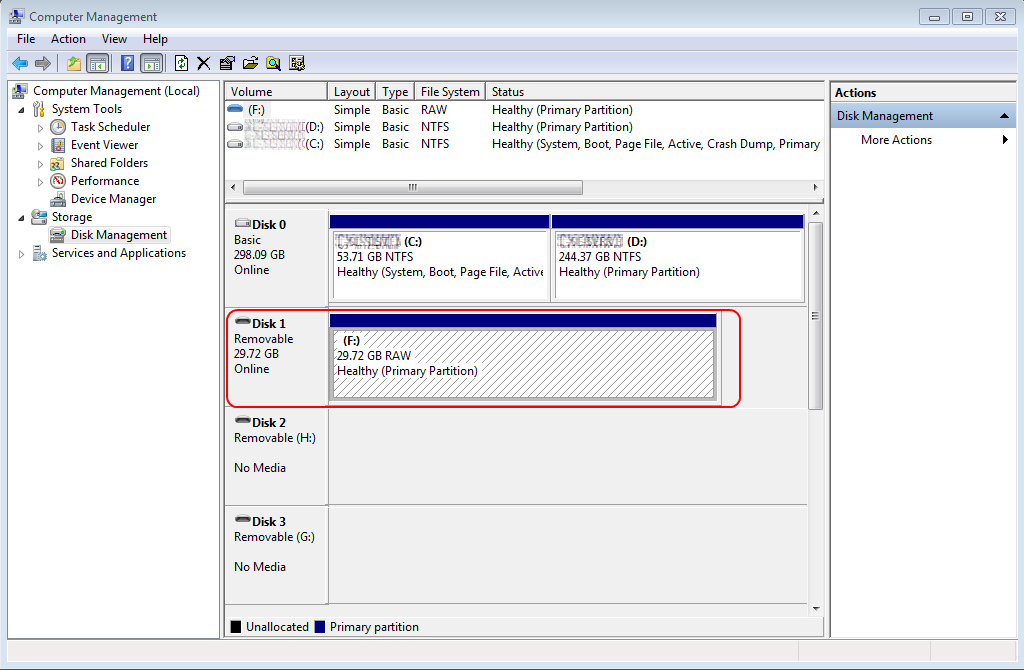Click the File System column header
The height and width of the screenshot is (670, 1024).
pos(450,92)
